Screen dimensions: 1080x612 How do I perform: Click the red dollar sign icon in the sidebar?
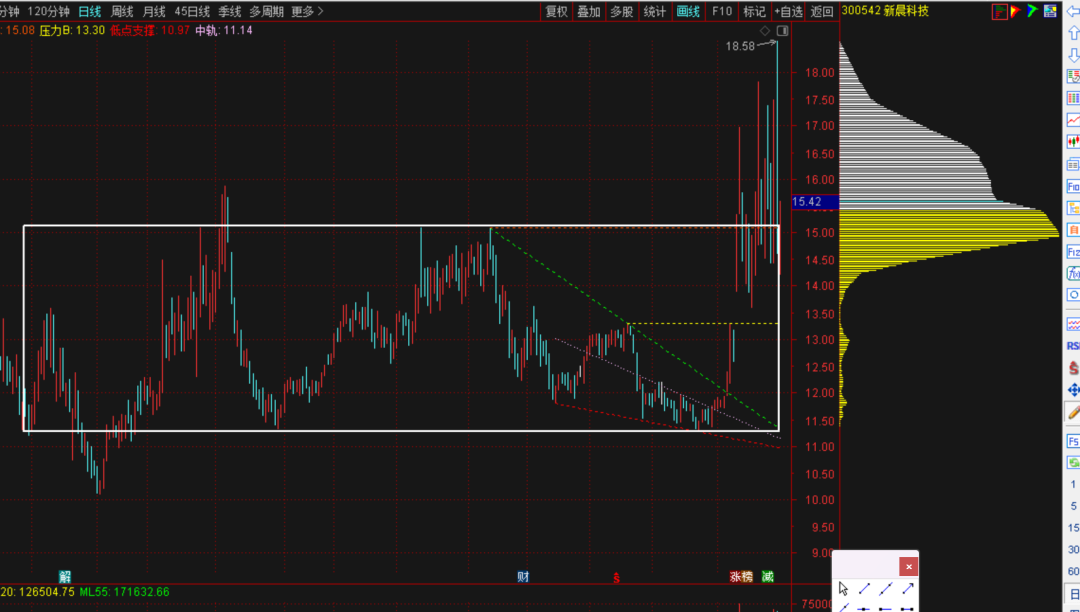click(x=1073, y=368)
